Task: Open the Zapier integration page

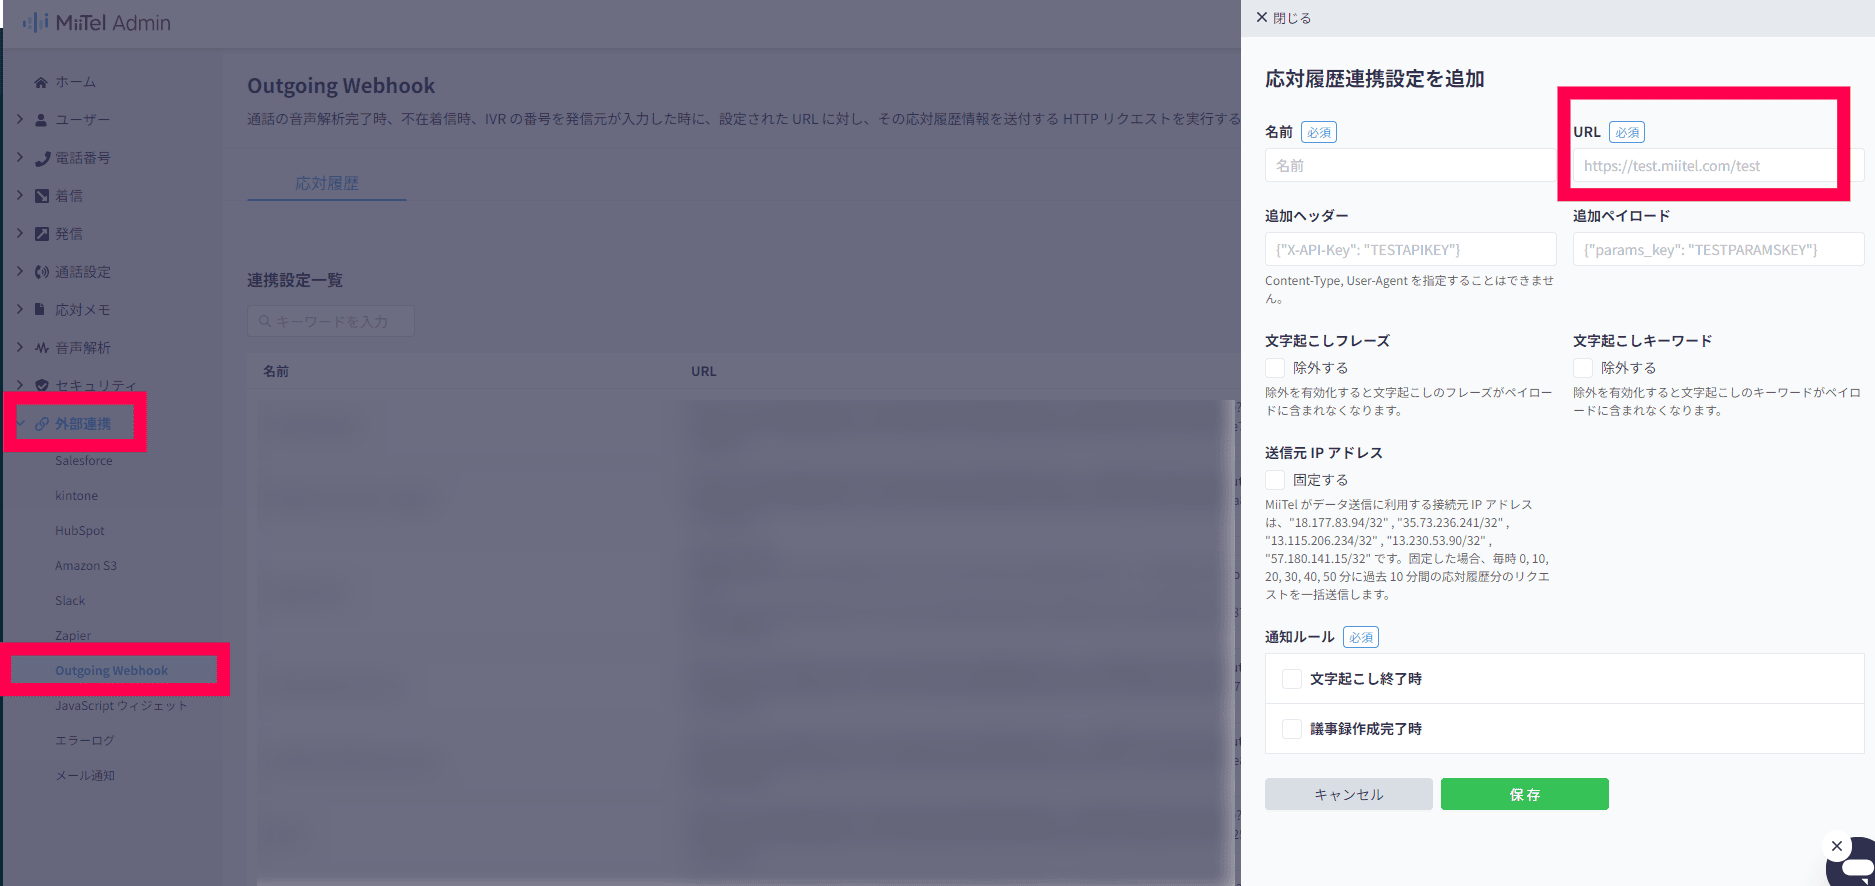Action: (x=73, y=636)
